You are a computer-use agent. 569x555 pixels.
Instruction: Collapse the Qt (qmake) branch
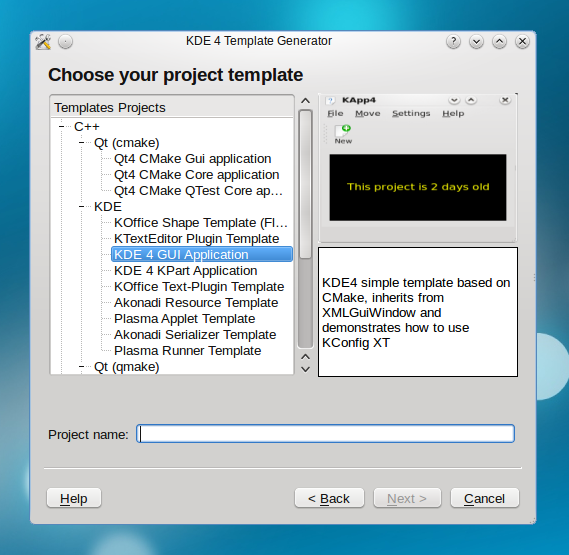click(82, 367)
